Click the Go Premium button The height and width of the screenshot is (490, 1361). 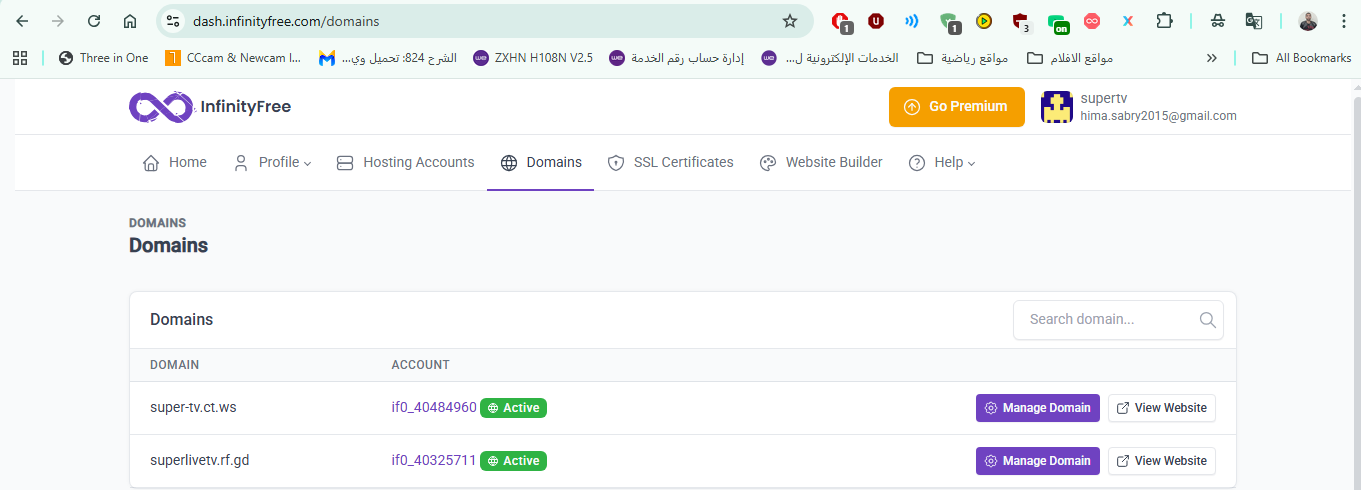[x=956, y=107]
